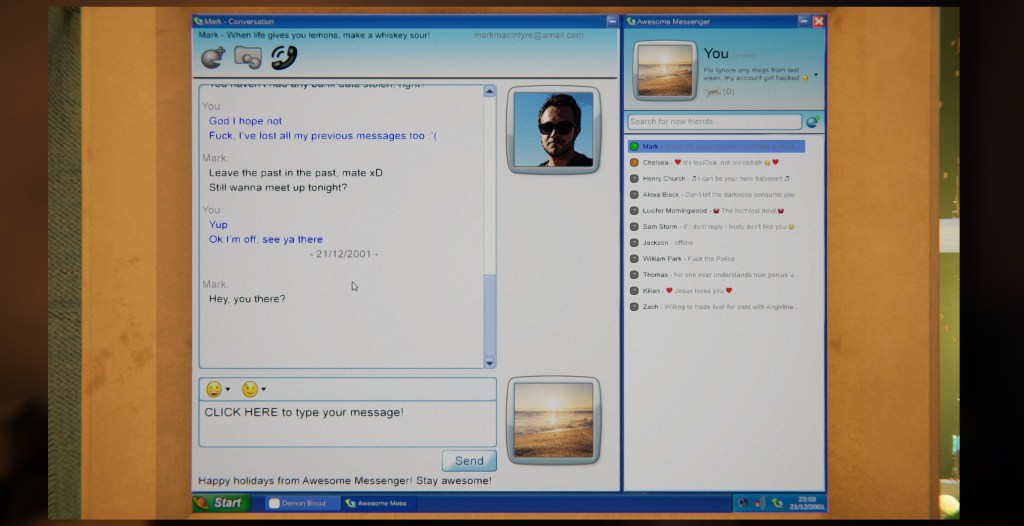The width and height of the screenshot is (1024, 526).
Task: Click the 'Hey, you there?' message
Action: coord(247,299)
